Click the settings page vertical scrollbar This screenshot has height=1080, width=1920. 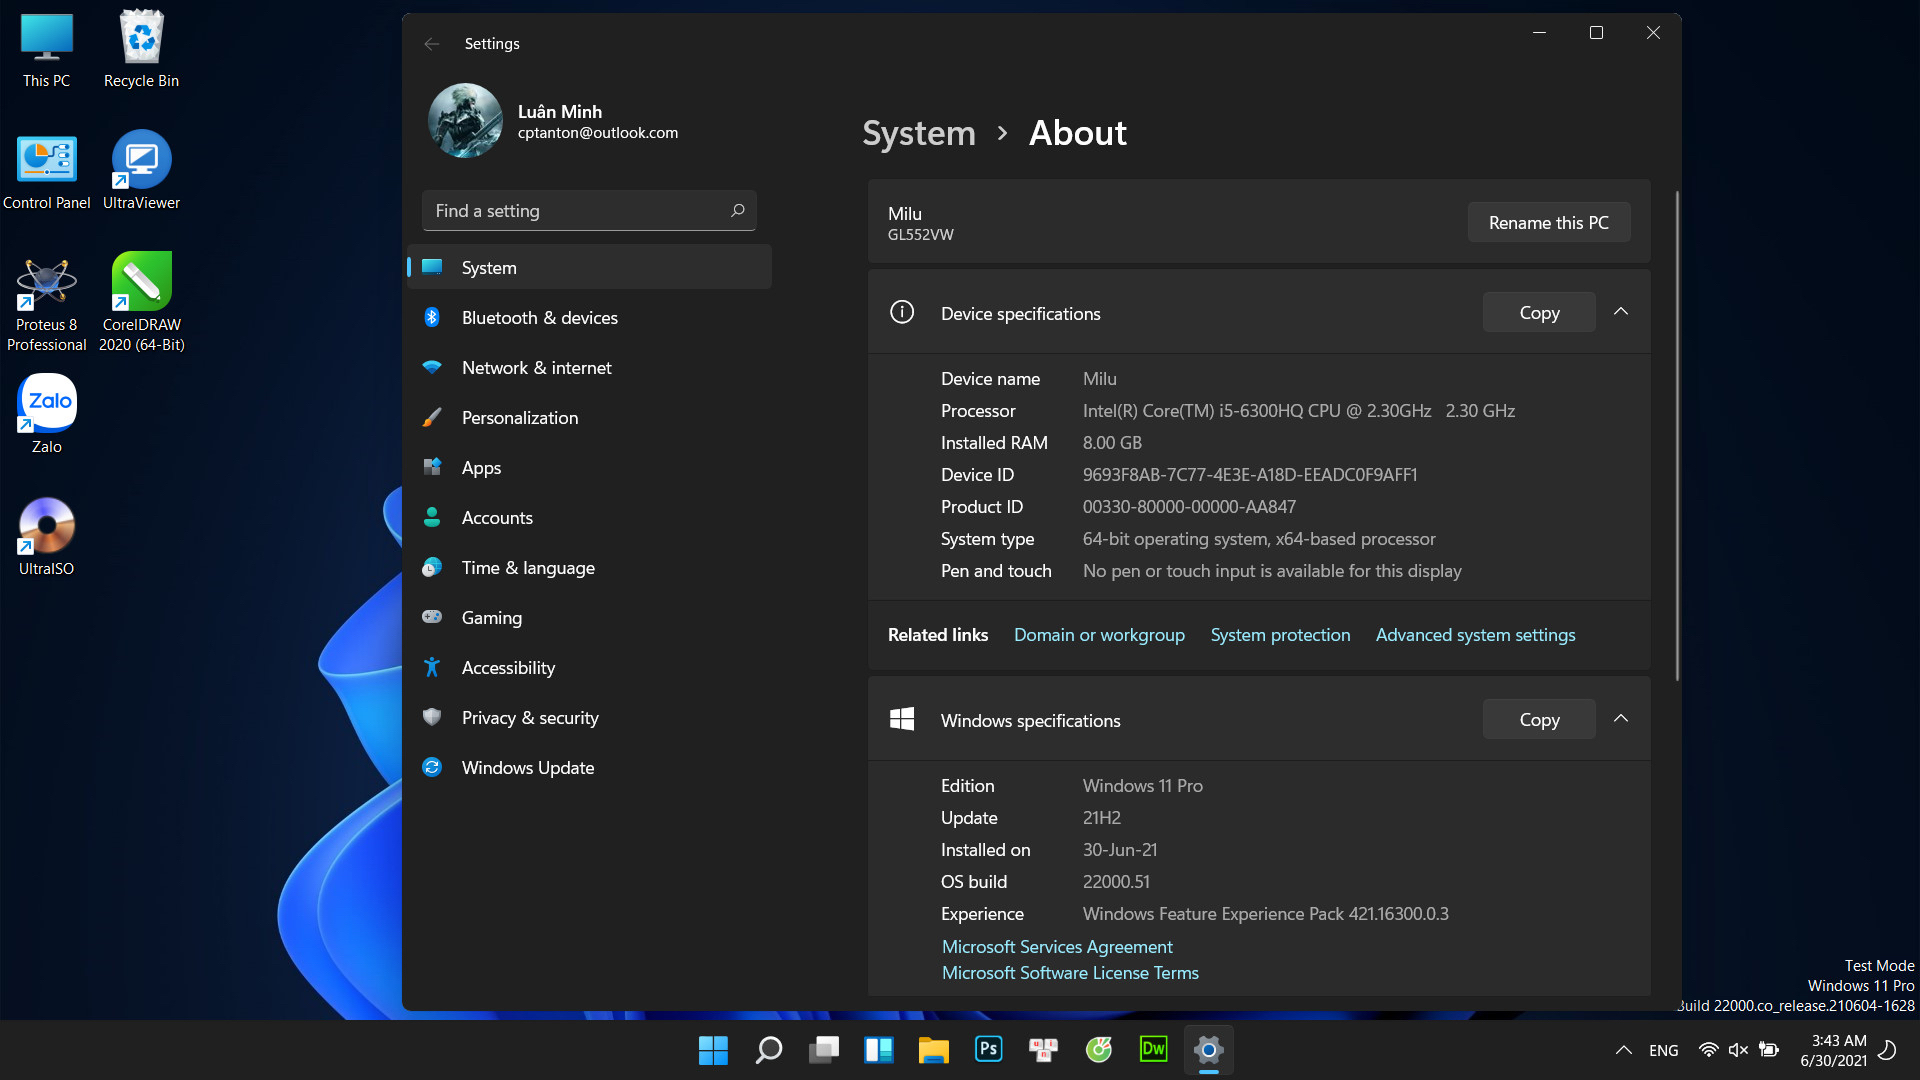point(1677,435)
